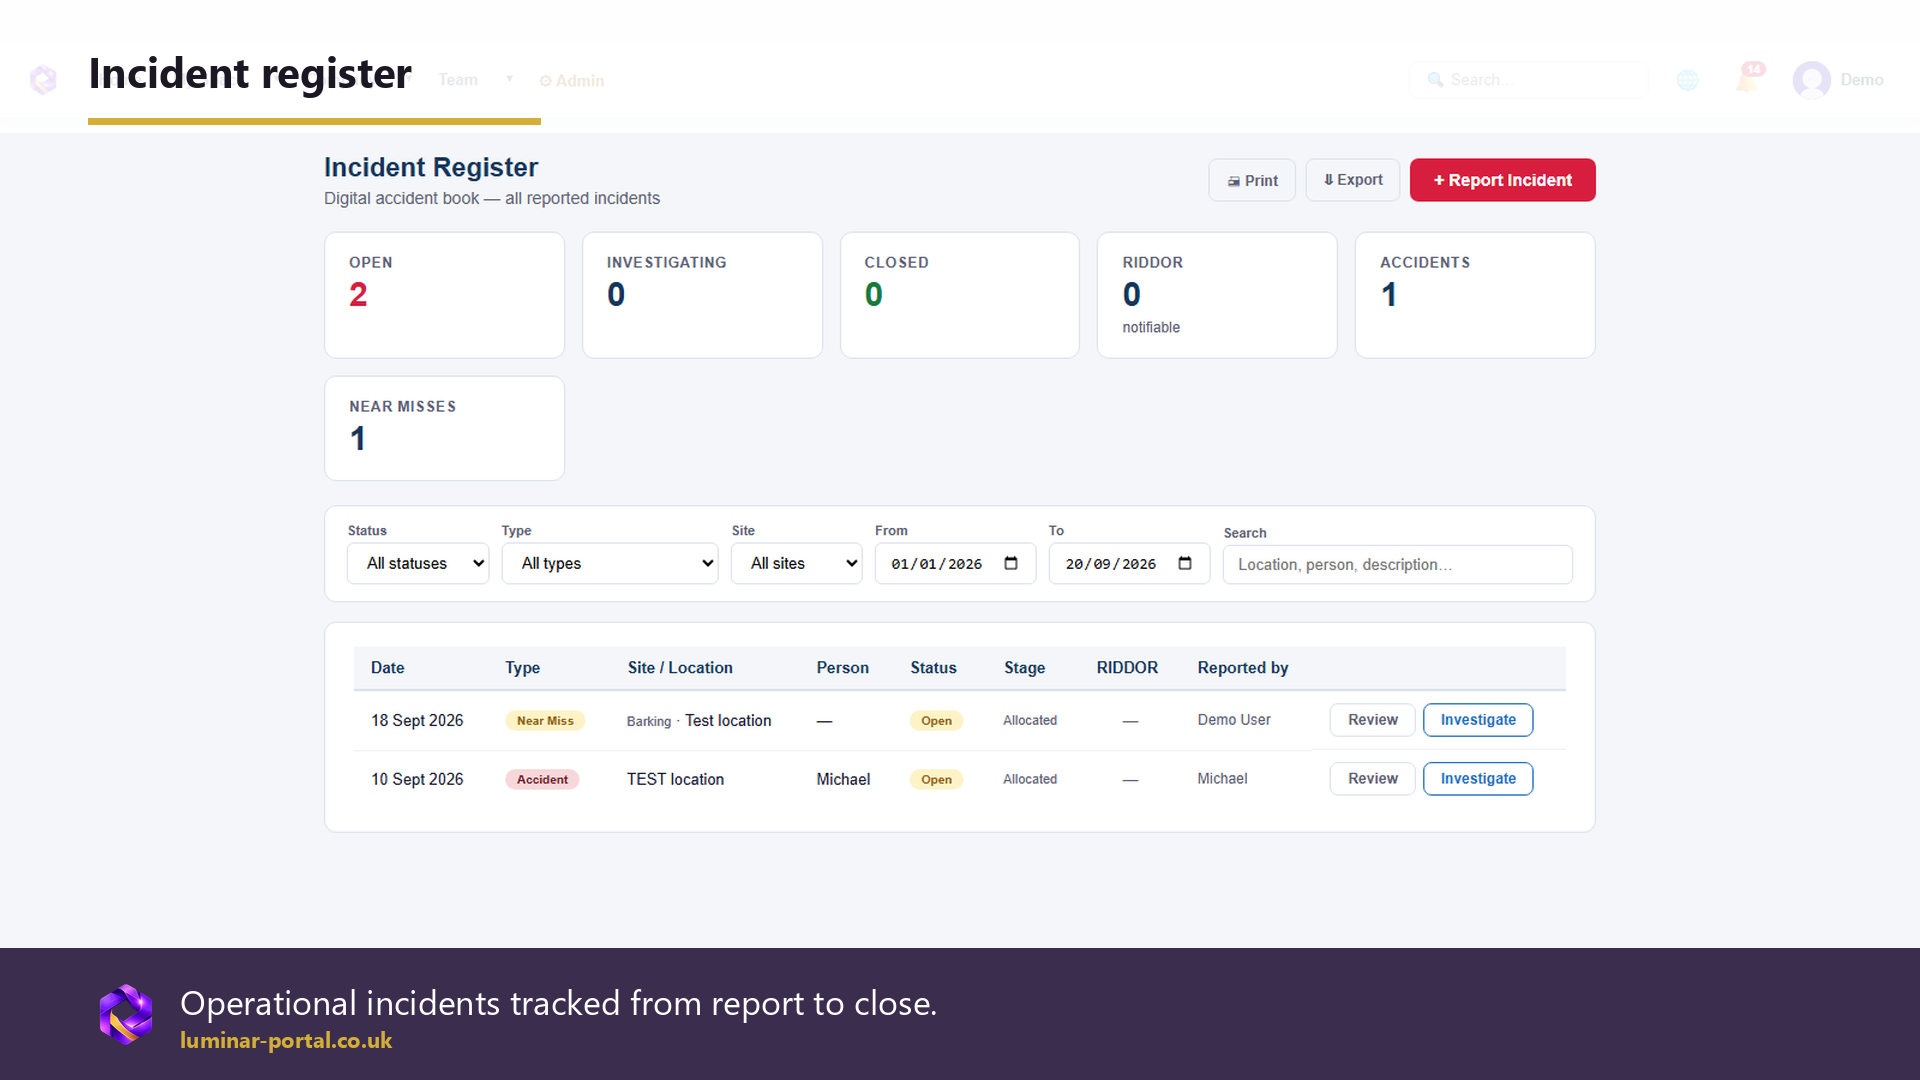
Task: Click Review for the 10 Sept 2026 incident
Action: pyautogui.click(x=1372, y=779)
